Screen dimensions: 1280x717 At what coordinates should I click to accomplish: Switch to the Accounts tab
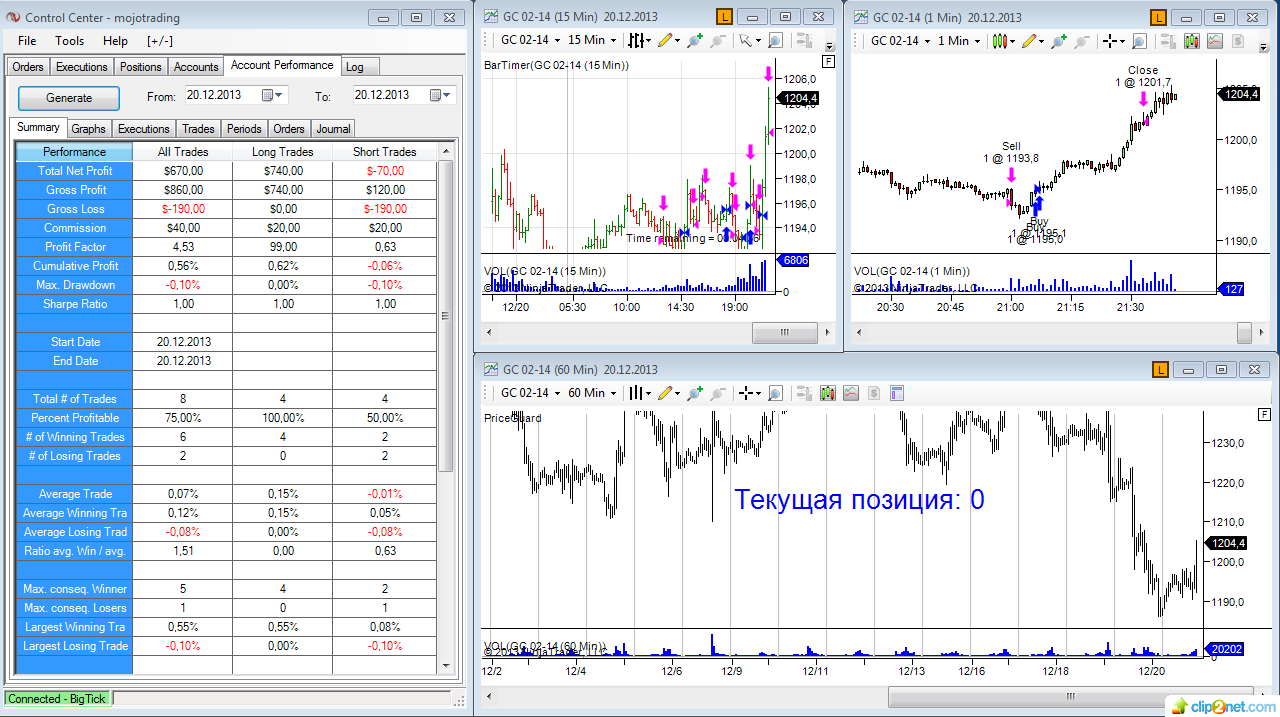[196, 67]
